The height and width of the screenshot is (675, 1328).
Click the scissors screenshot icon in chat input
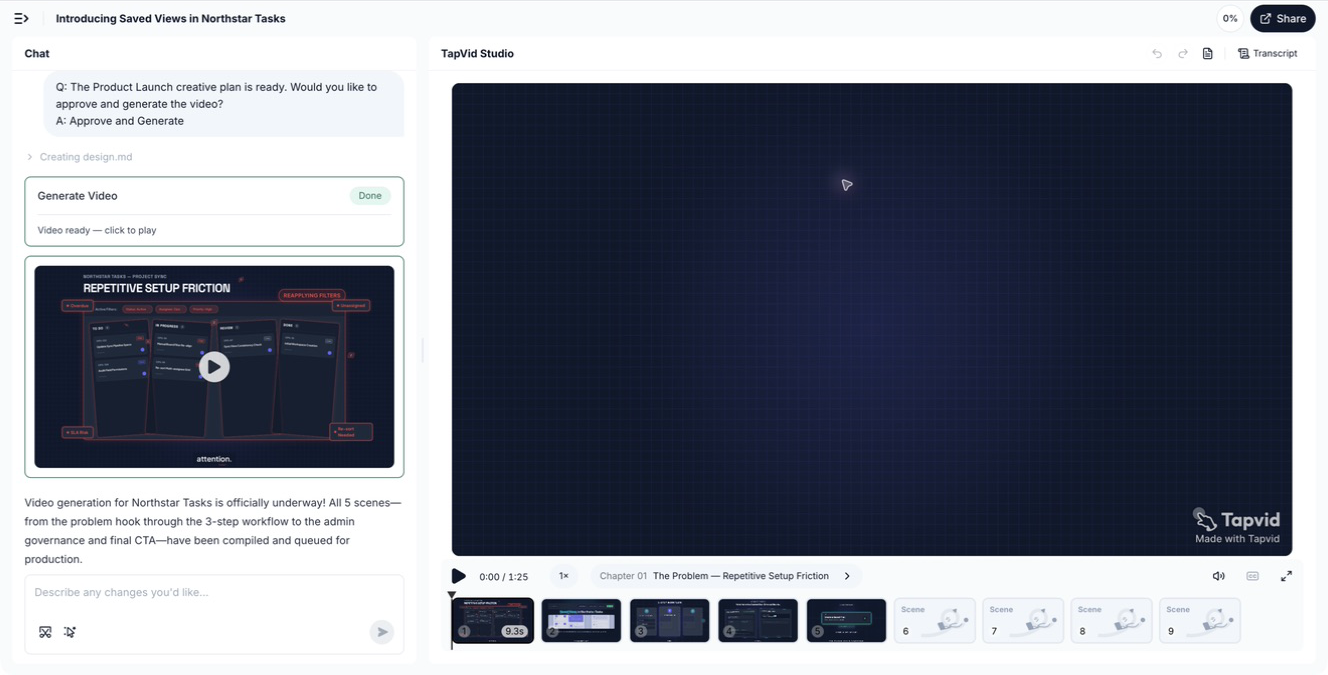(45, 632)
